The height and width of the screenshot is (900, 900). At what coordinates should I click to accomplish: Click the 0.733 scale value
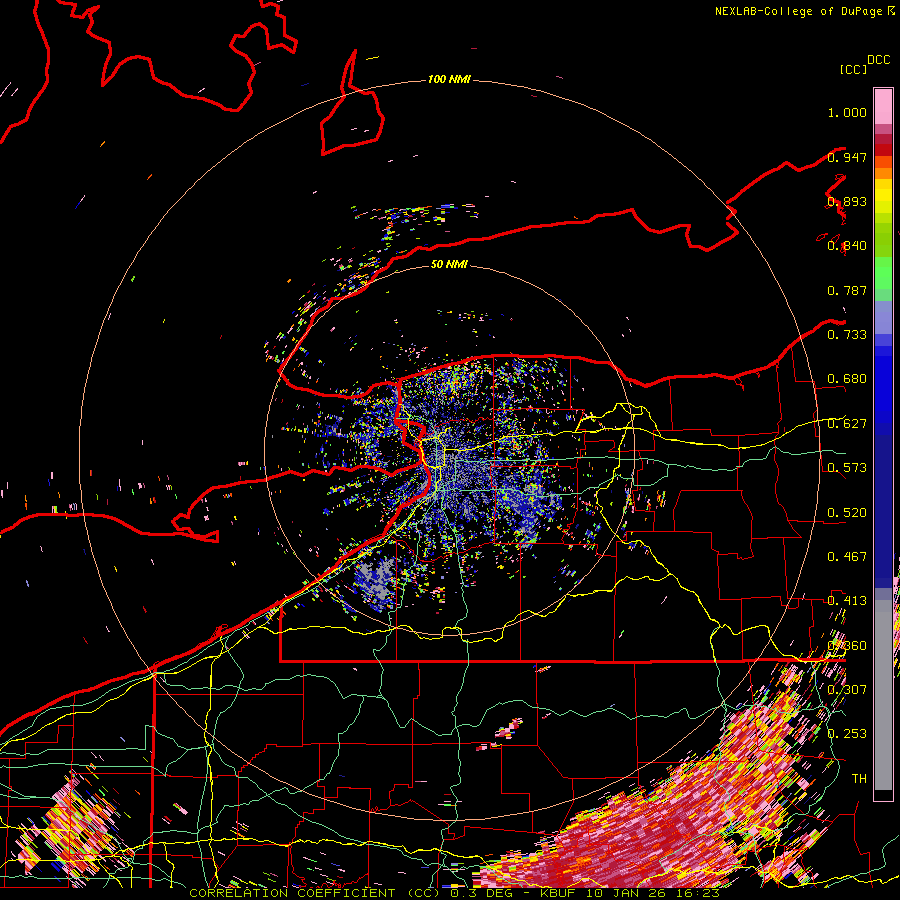point(847,335)
